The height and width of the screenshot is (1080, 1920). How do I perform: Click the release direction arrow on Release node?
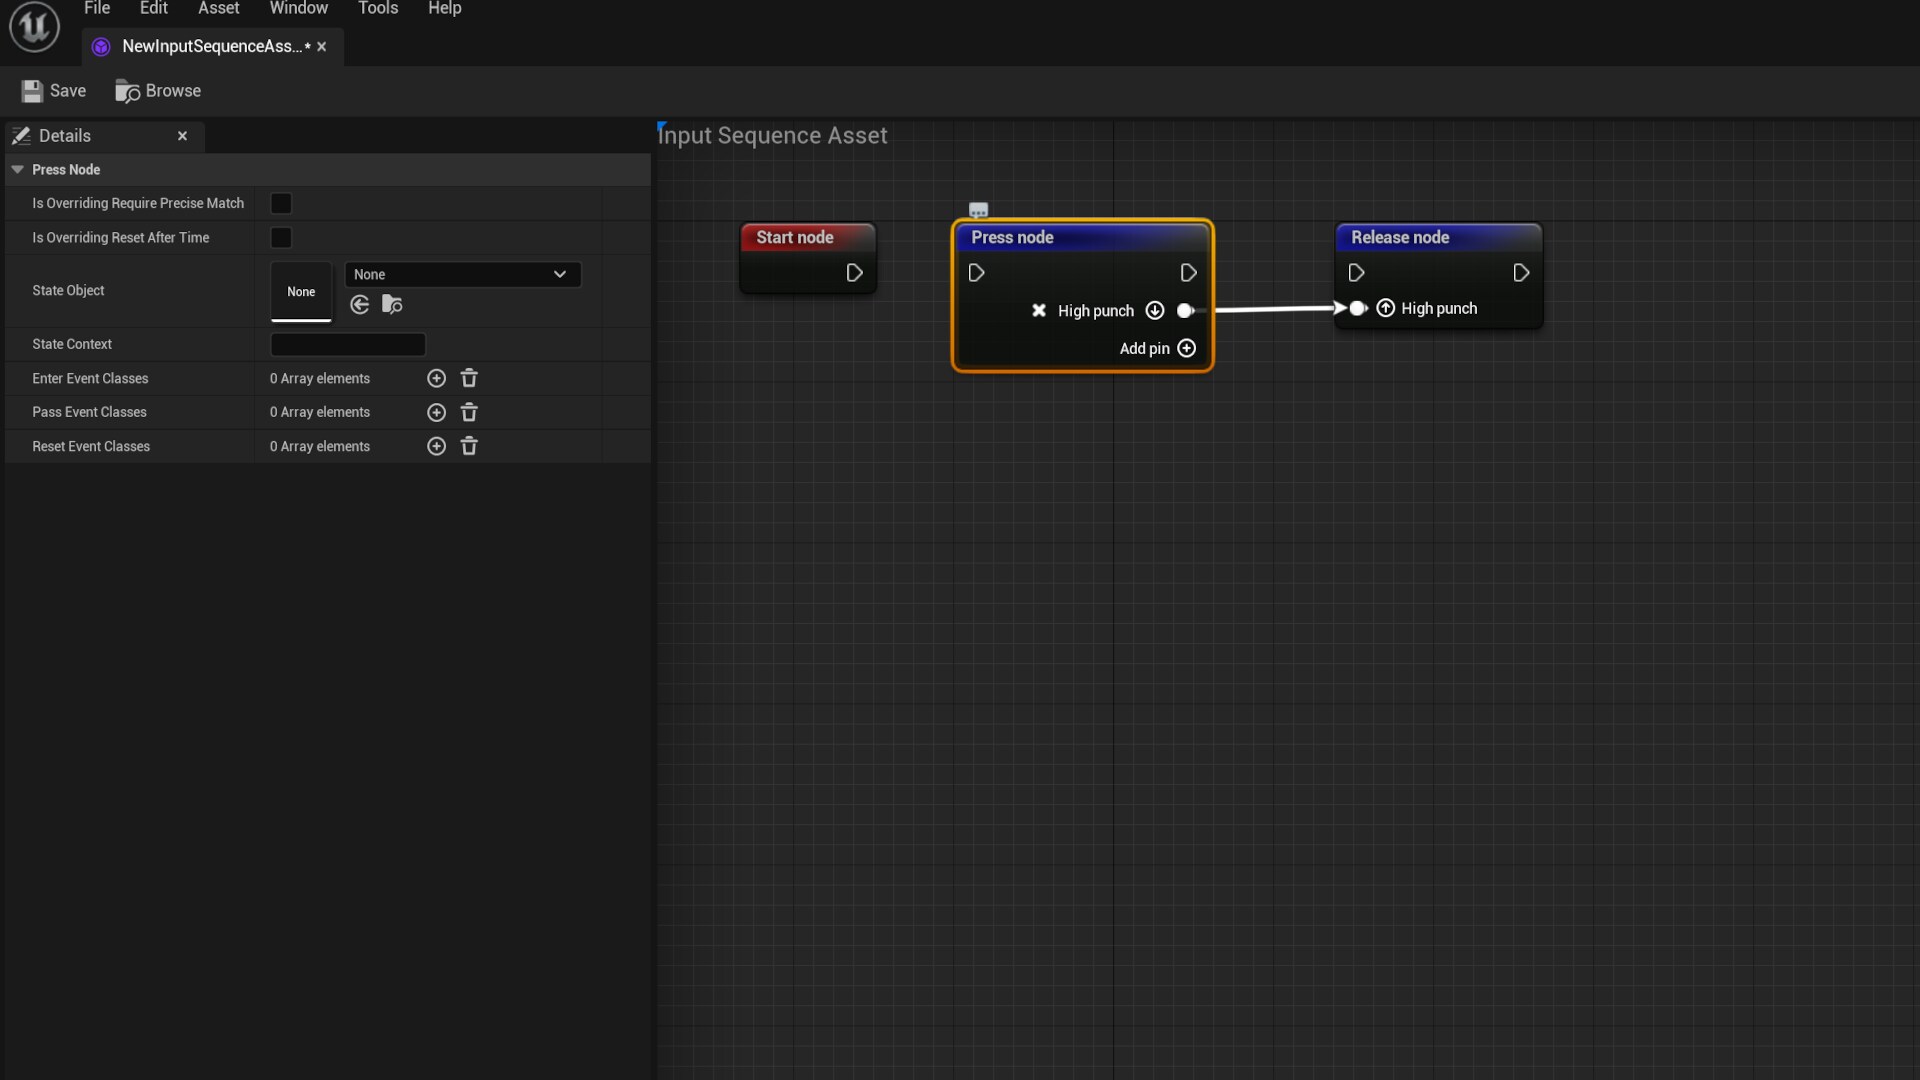(x=1386, y=309)
